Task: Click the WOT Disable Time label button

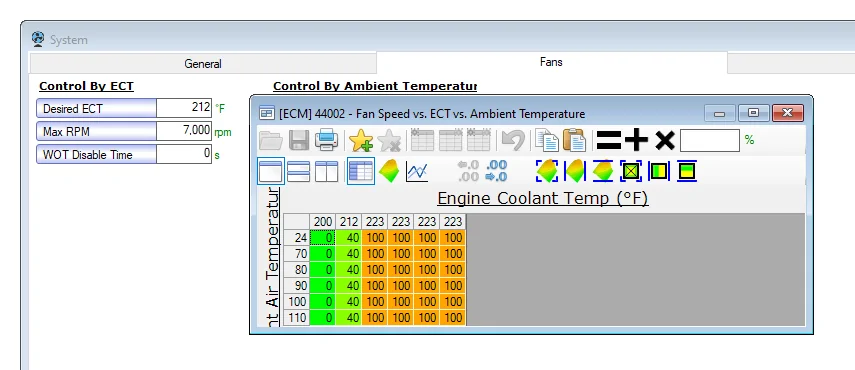Action: tap(97, 154)
